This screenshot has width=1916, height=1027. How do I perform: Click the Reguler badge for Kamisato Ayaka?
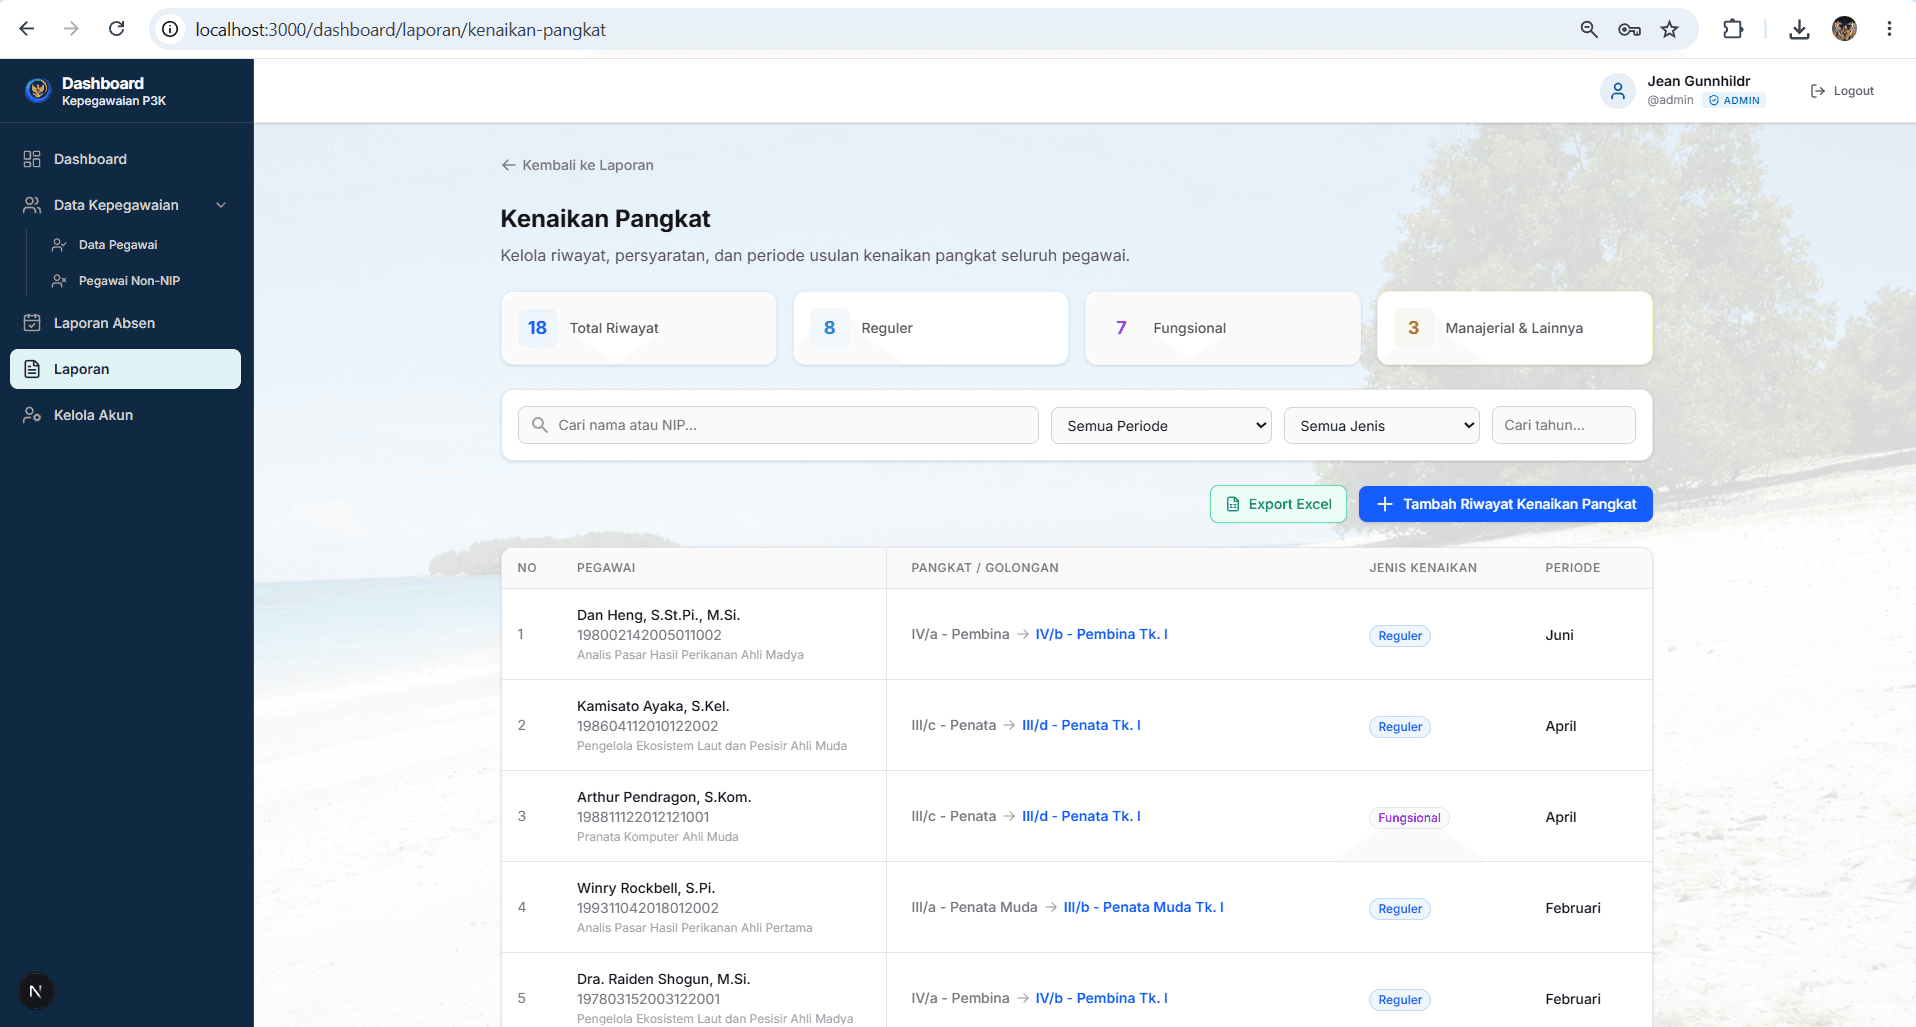tap(1399, 727)
